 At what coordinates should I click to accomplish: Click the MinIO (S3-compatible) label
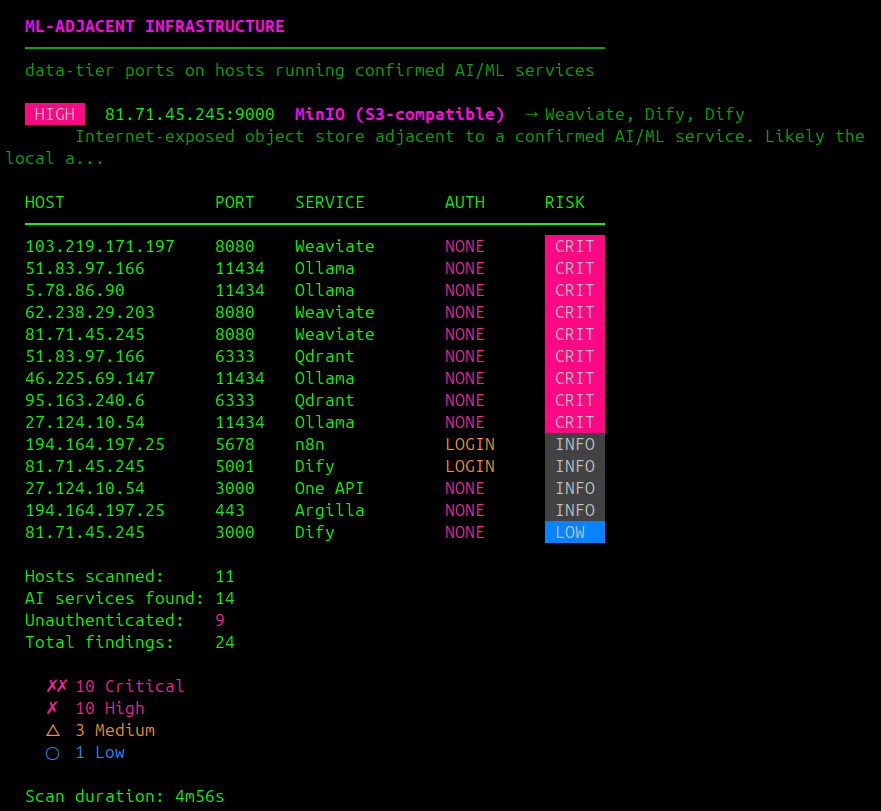[399, 114]
